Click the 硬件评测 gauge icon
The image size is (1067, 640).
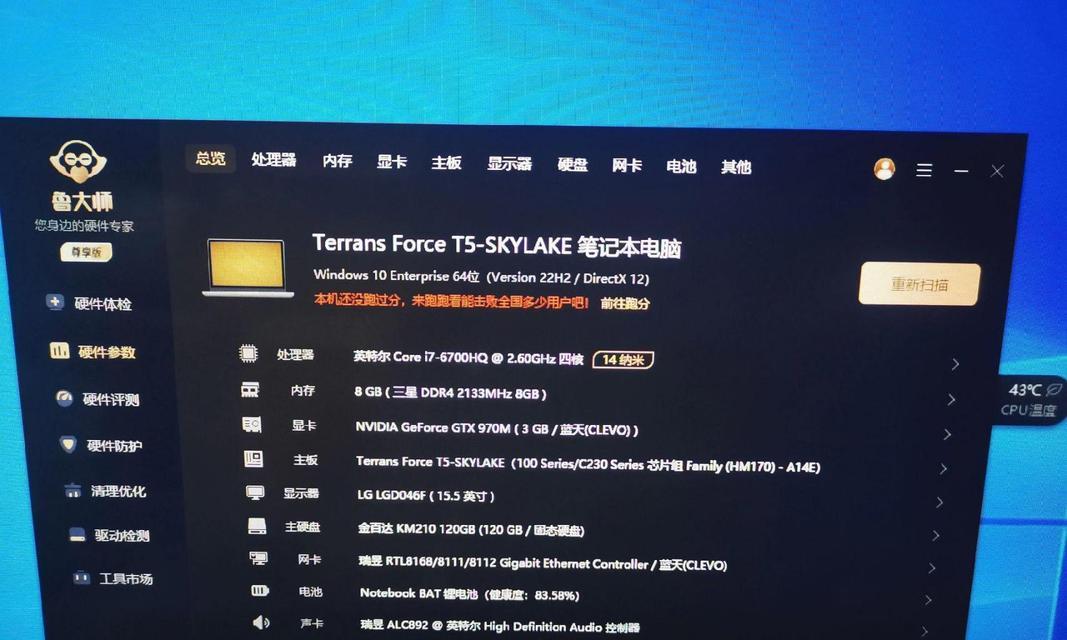point(64,398)
